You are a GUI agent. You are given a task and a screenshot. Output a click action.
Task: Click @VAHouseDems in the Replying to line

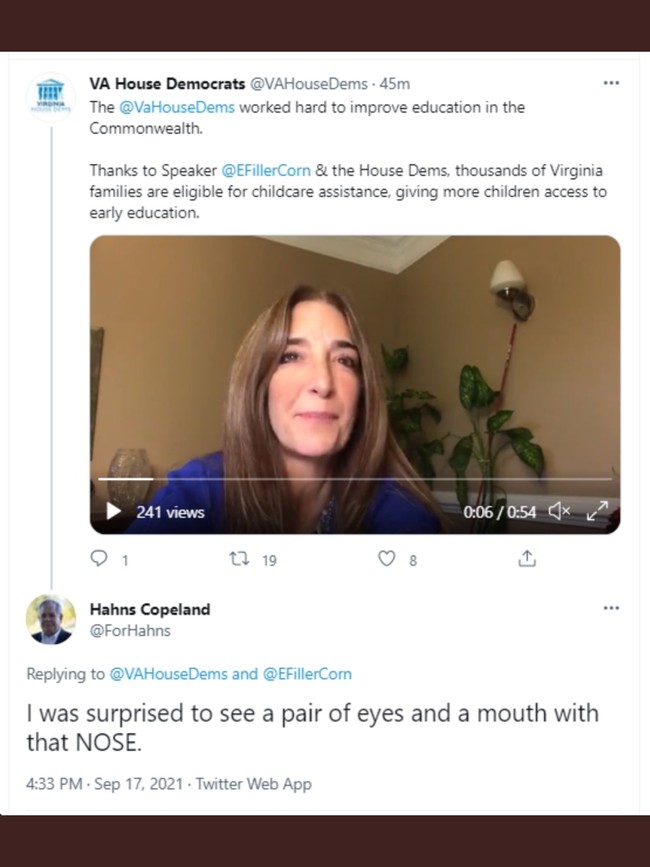click(169, 674)
